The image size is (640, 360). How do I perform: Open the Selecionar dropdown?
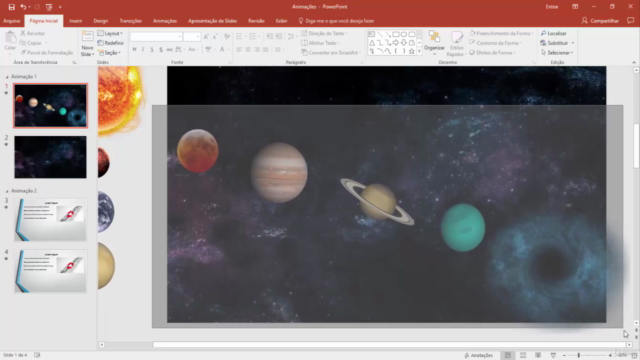pos(557,53)
